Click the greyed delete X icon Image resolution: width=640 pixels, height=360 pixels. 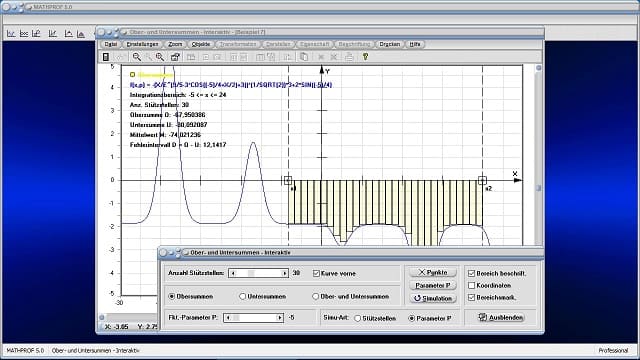coord(321,57)
